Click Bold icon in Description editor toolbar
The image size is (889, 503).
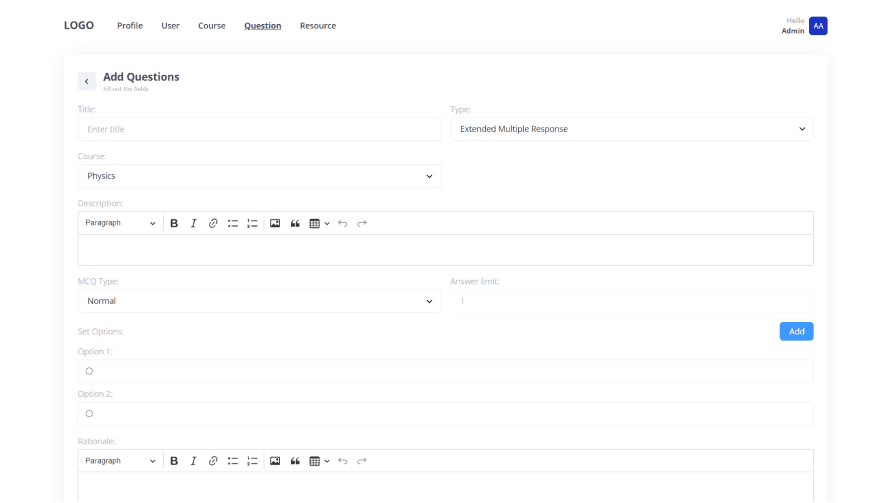coord(174,223)
